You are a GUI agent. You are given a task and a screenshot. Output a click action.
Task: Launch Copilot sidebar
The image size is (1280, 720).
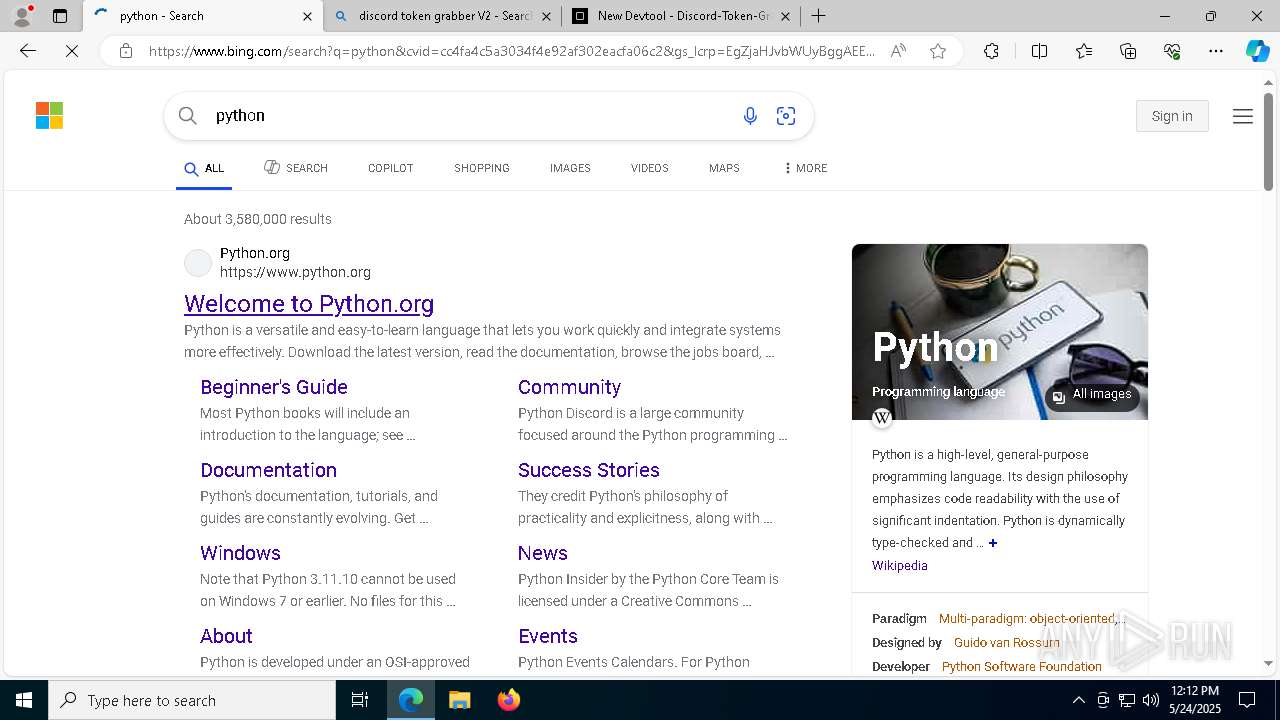(1257, 51)
